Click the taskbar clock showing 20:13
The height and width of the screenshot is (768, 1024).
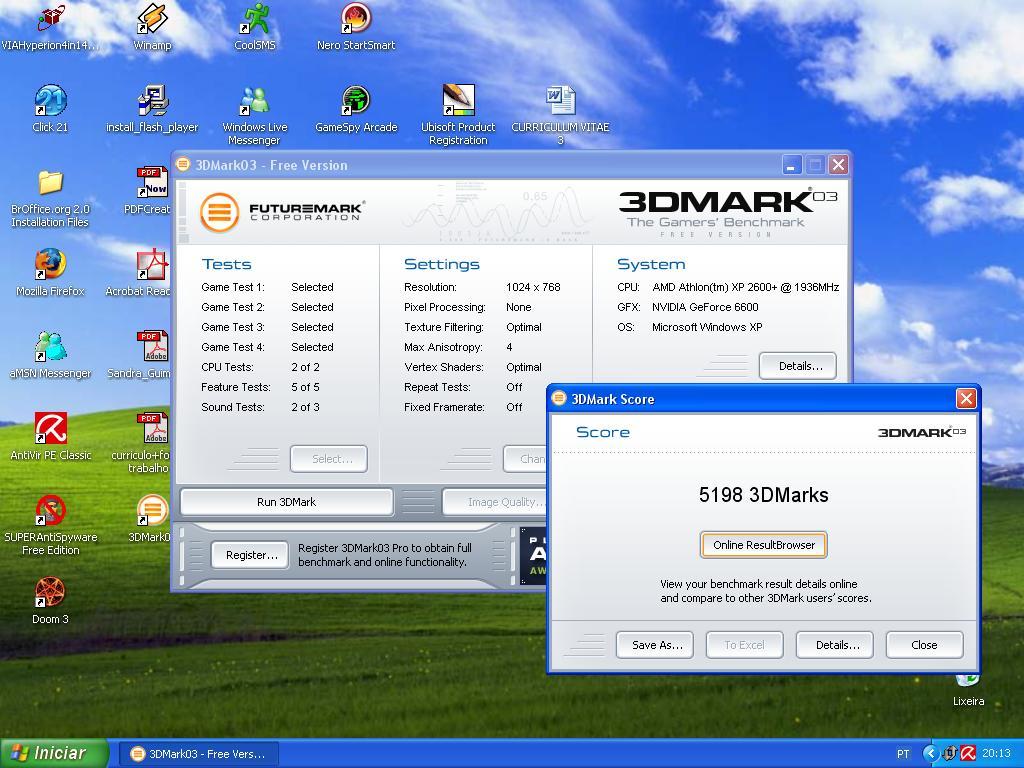click(x=997, y=754)
